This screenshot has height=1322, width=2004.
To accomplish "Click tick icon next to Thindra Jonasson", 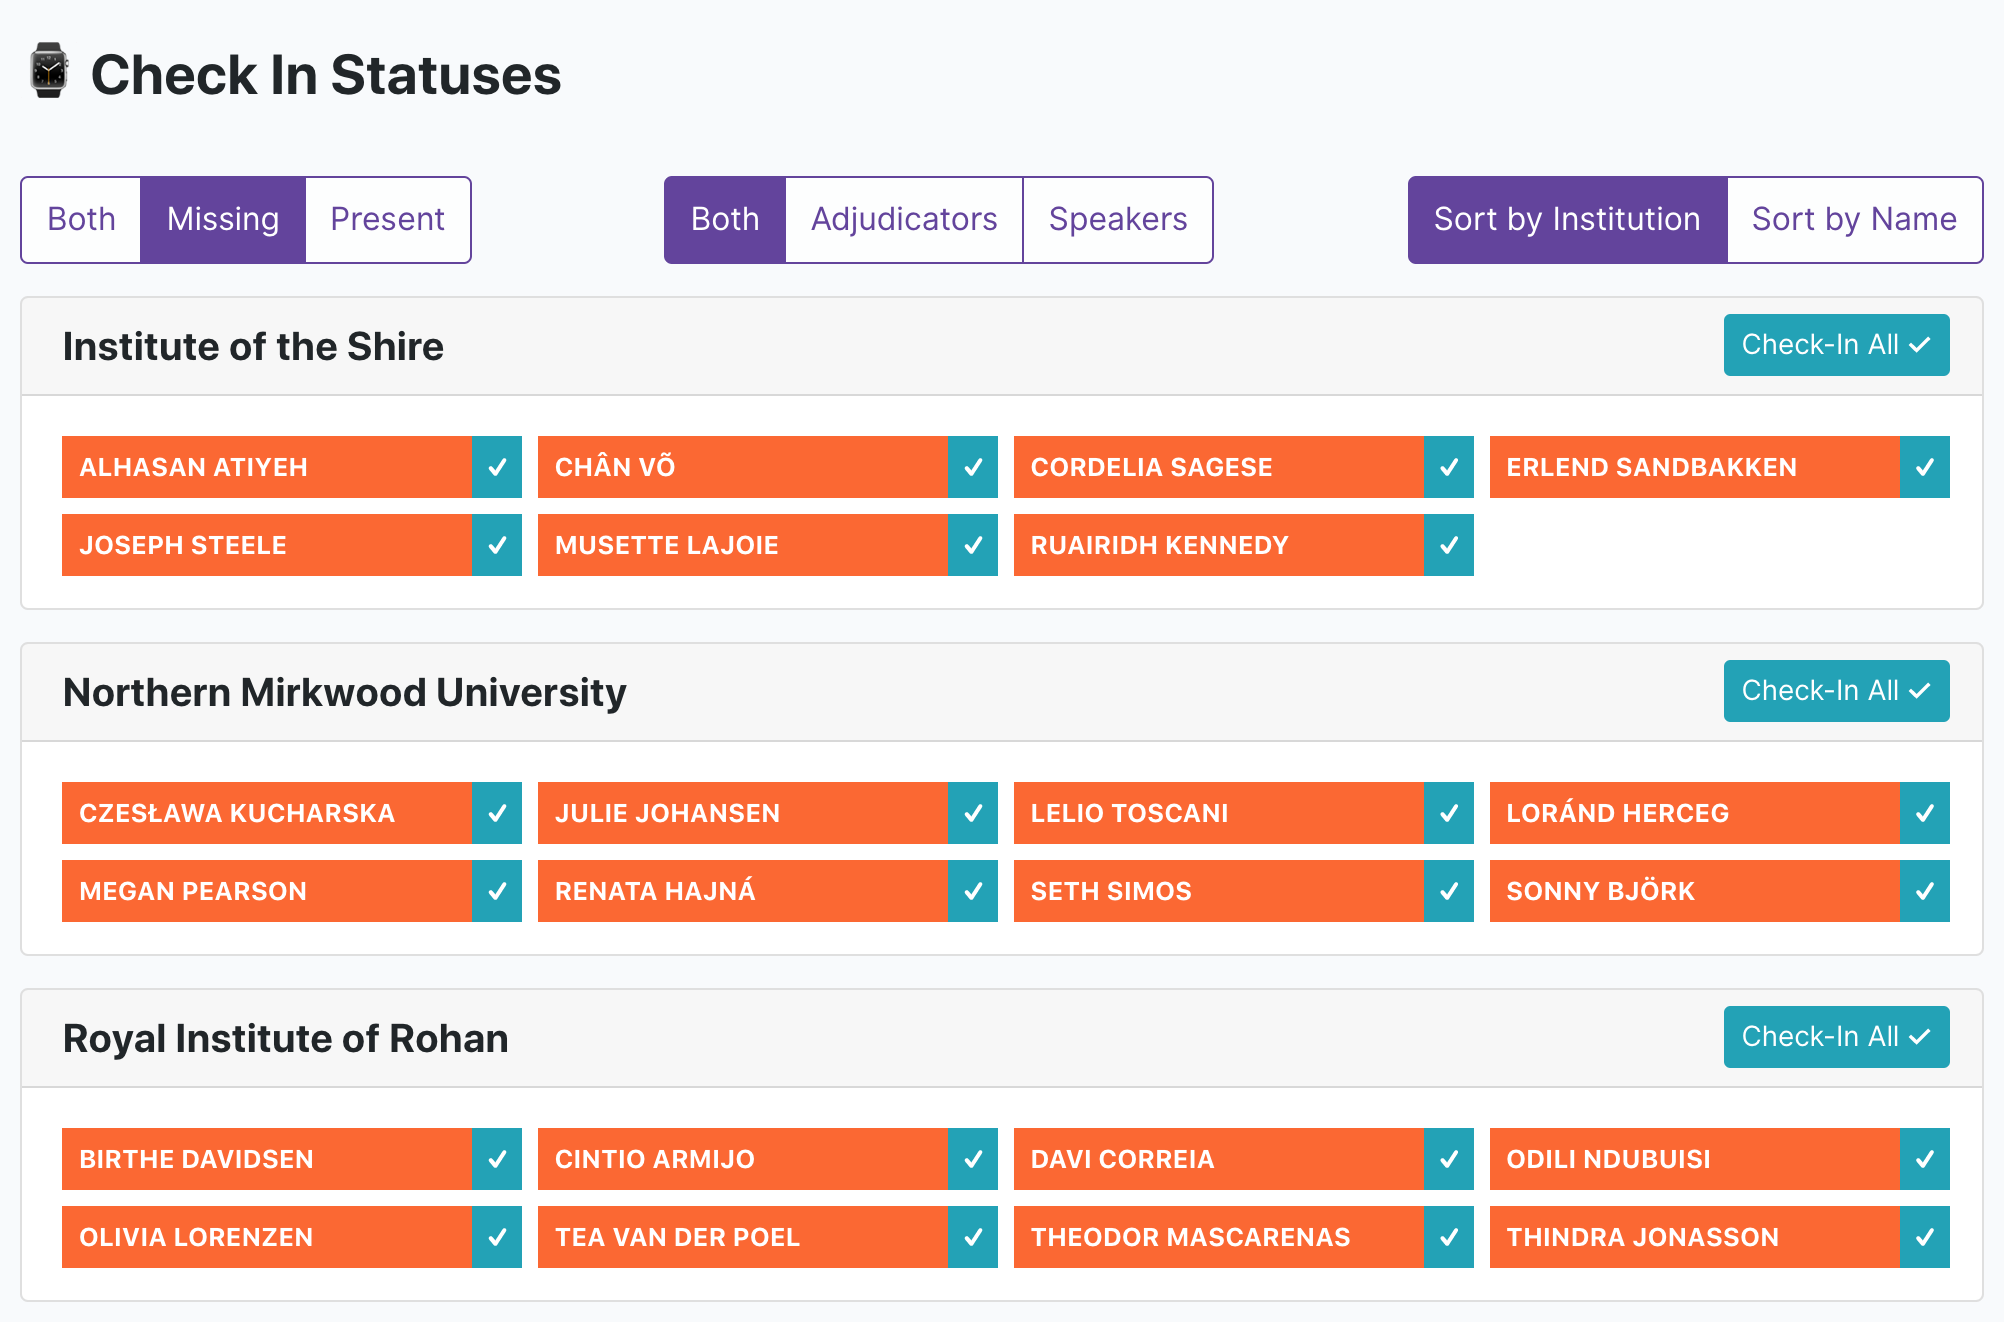I will tap(1925, 1237).
